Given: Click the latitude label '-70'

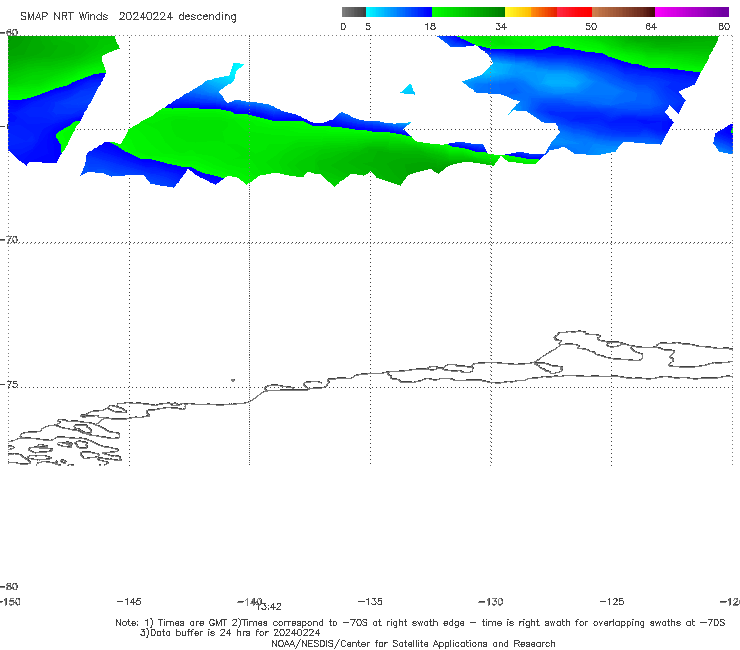Looking at the screenshot, I should tap(9, 239).
